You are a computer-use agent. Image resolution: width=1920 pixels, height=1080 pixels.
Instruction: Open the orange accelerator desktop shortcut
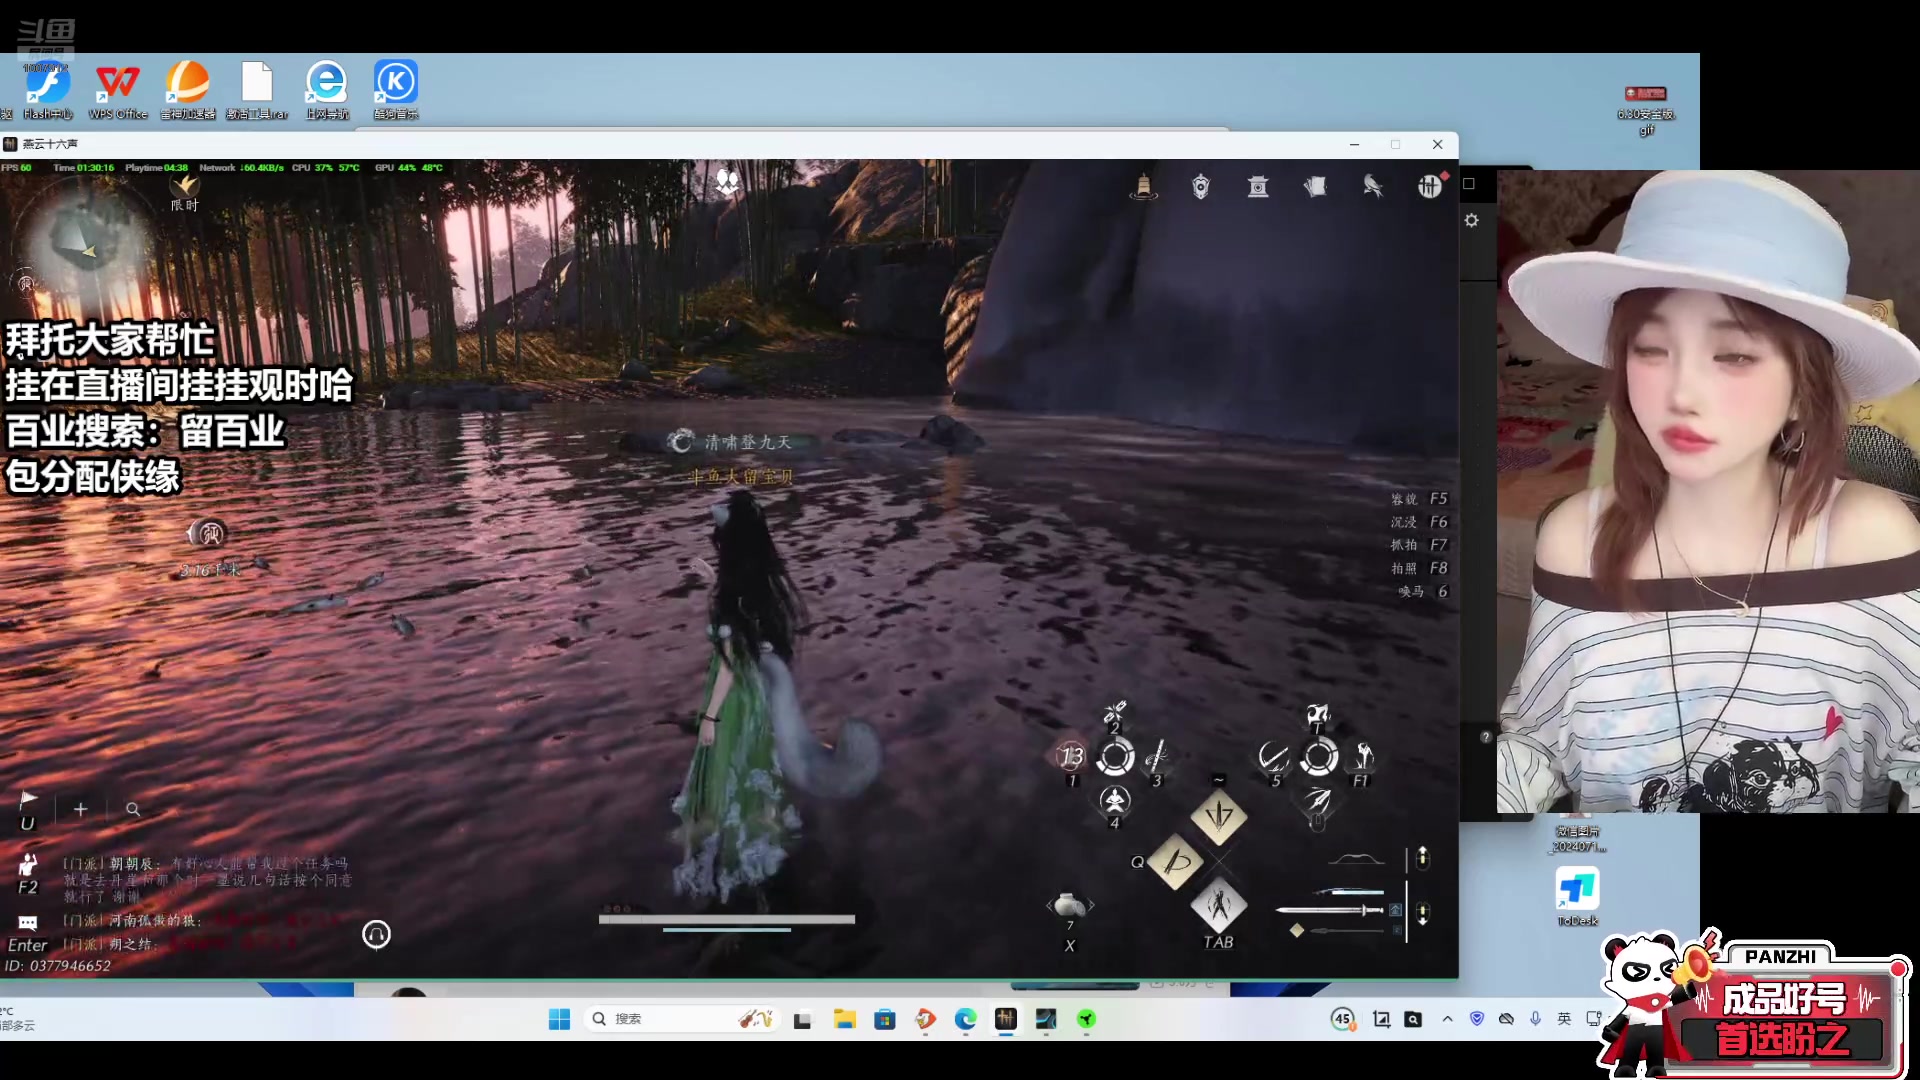[188, 90]
